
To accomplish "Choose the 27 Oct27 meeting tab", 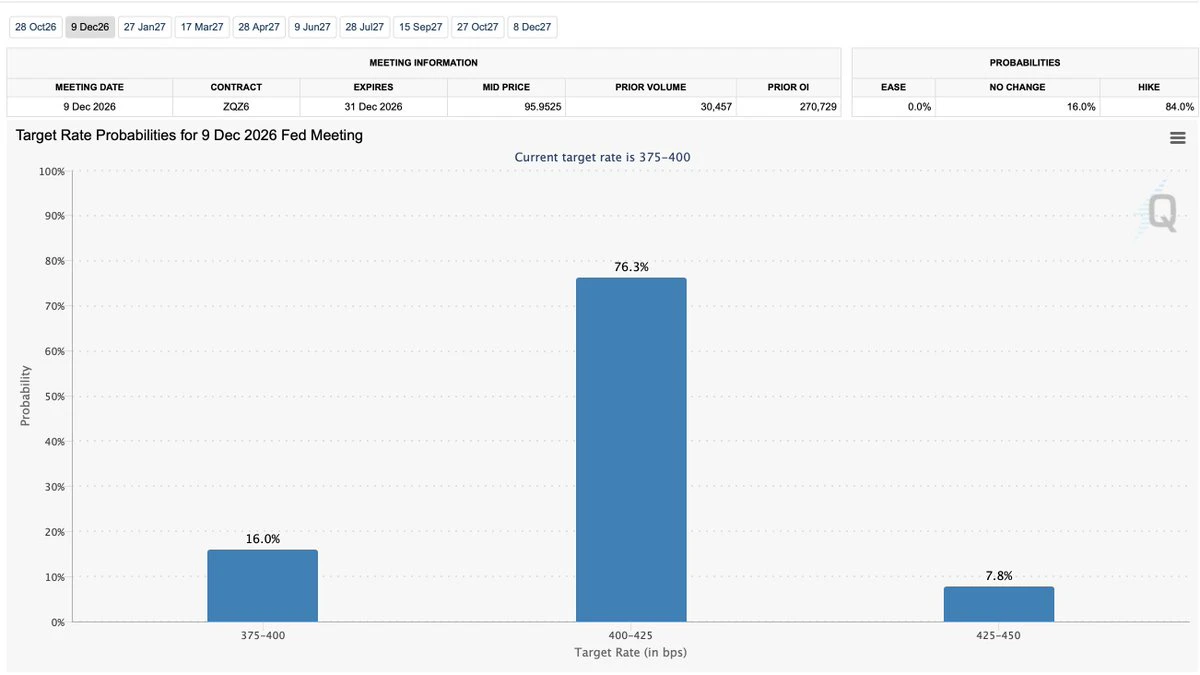I will point(478,27).
